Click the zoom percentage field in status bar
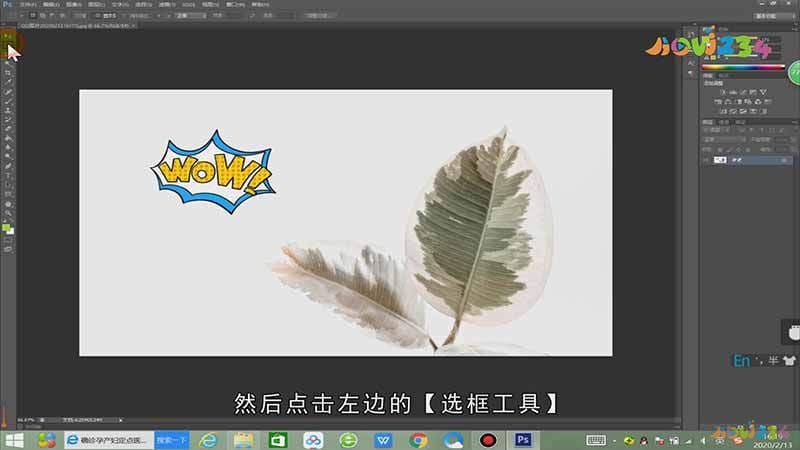Viewport: 800px width, 450px height. (26, 420)
